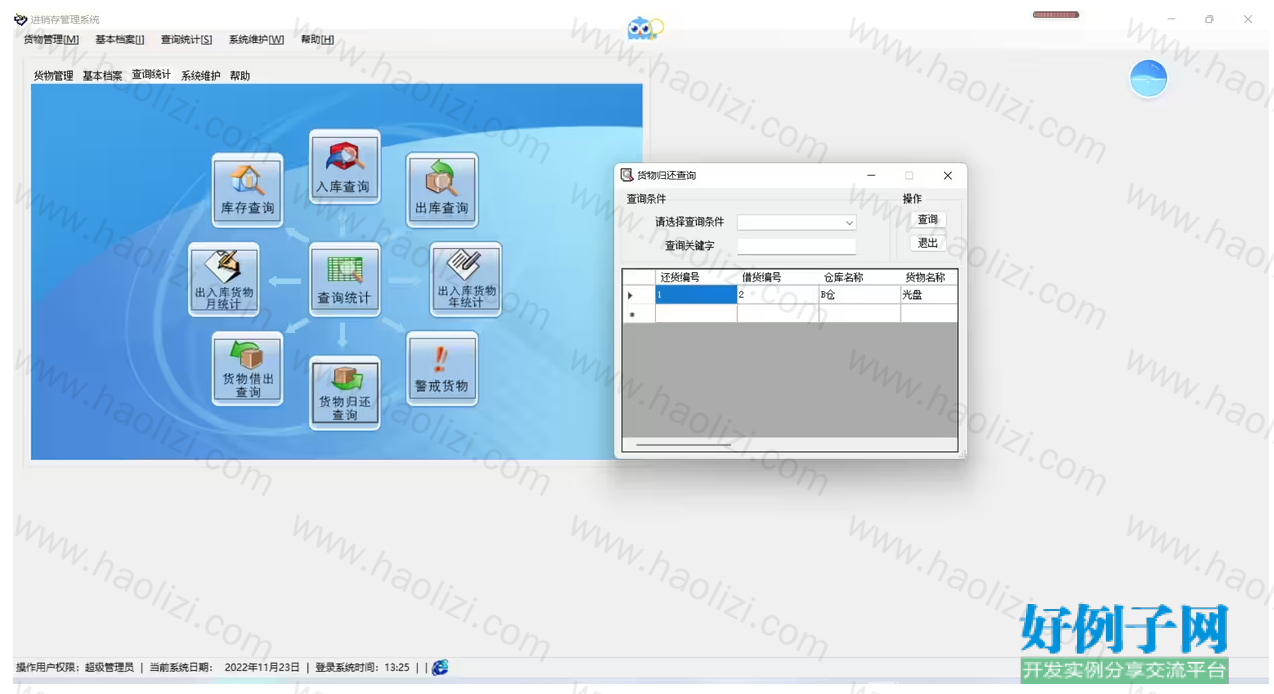
Task: Open the 帮助[H] menu
Action: 317,40
